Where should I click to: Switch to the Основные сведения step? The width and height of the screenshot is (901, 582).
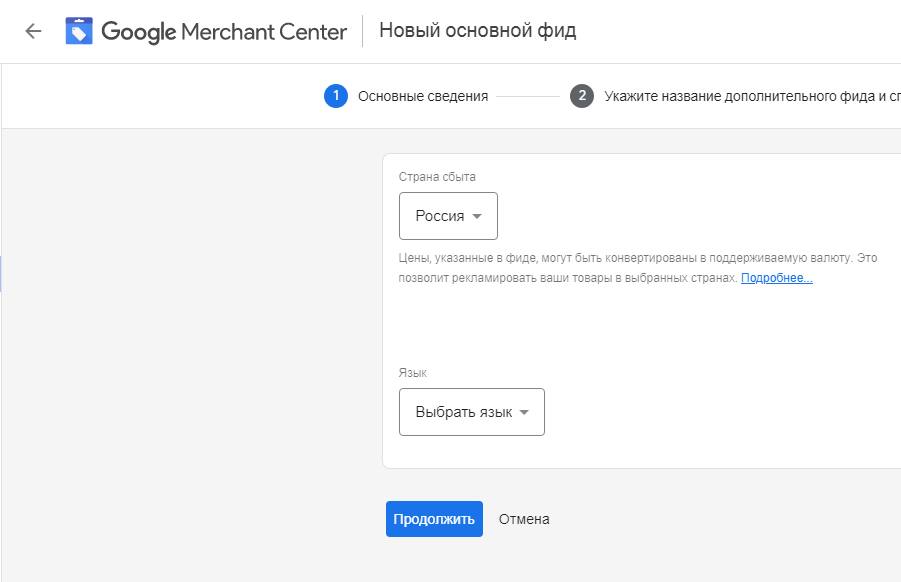423,97
